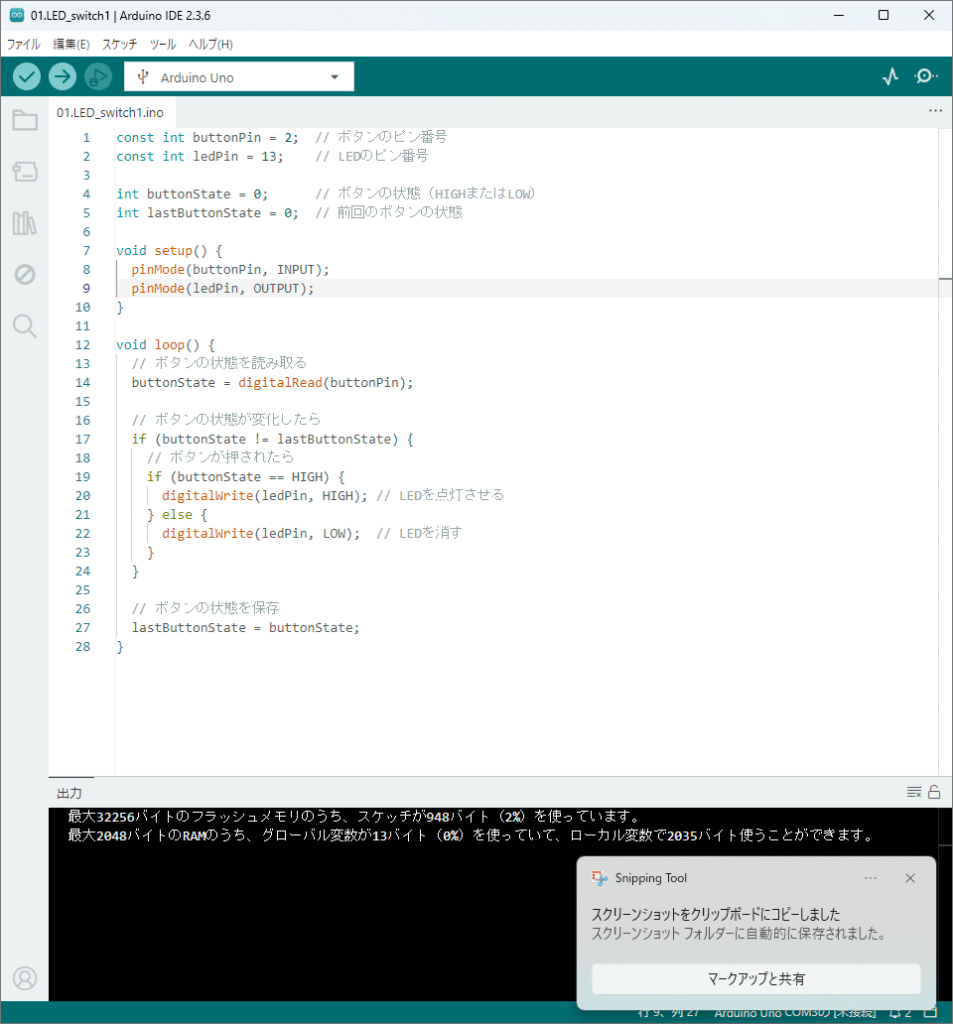This screenshot has width=953, height=1024.
Task: Start the debugger with the play-bug icon
Action: (98, 77)
